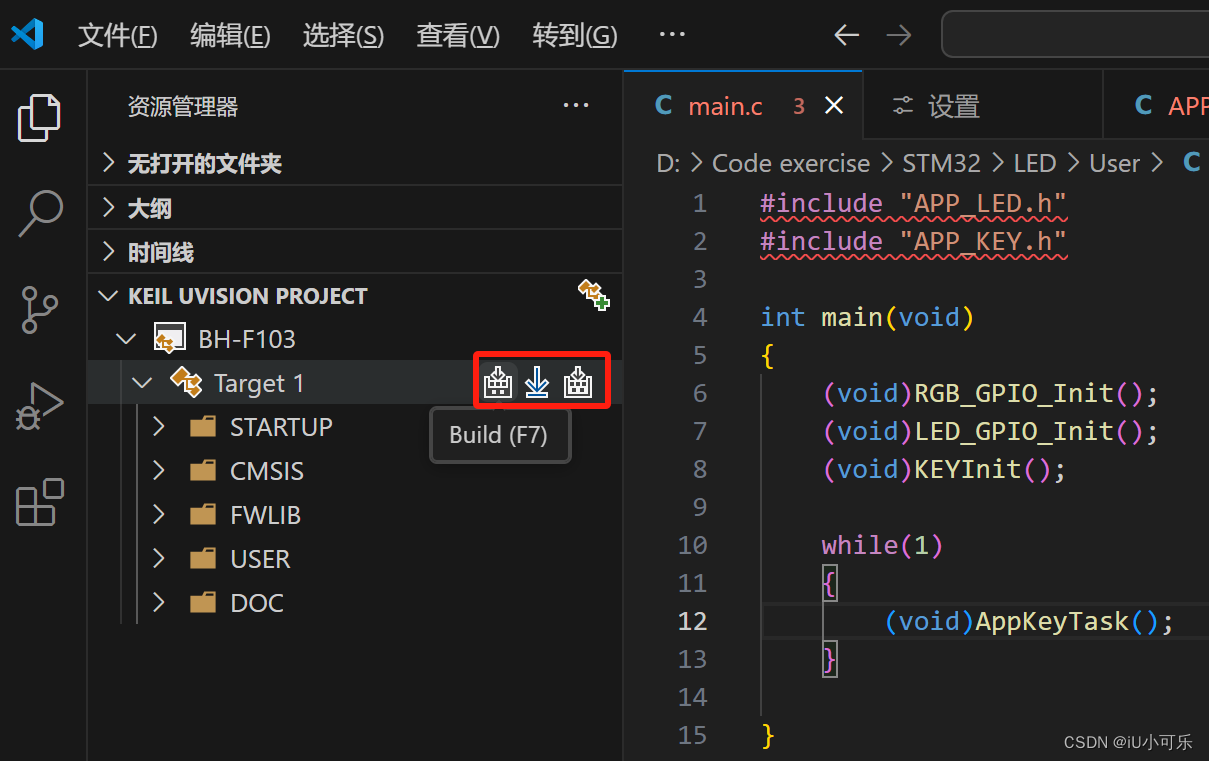
Task: Open the Explorer view in activity bar
Action: (x=40, y=118)
